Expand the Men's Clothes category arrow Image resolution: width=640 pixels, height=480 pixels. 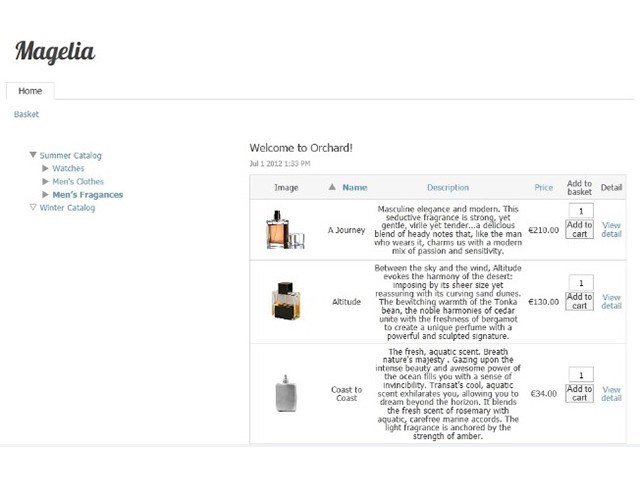click(x=45, y=181)
